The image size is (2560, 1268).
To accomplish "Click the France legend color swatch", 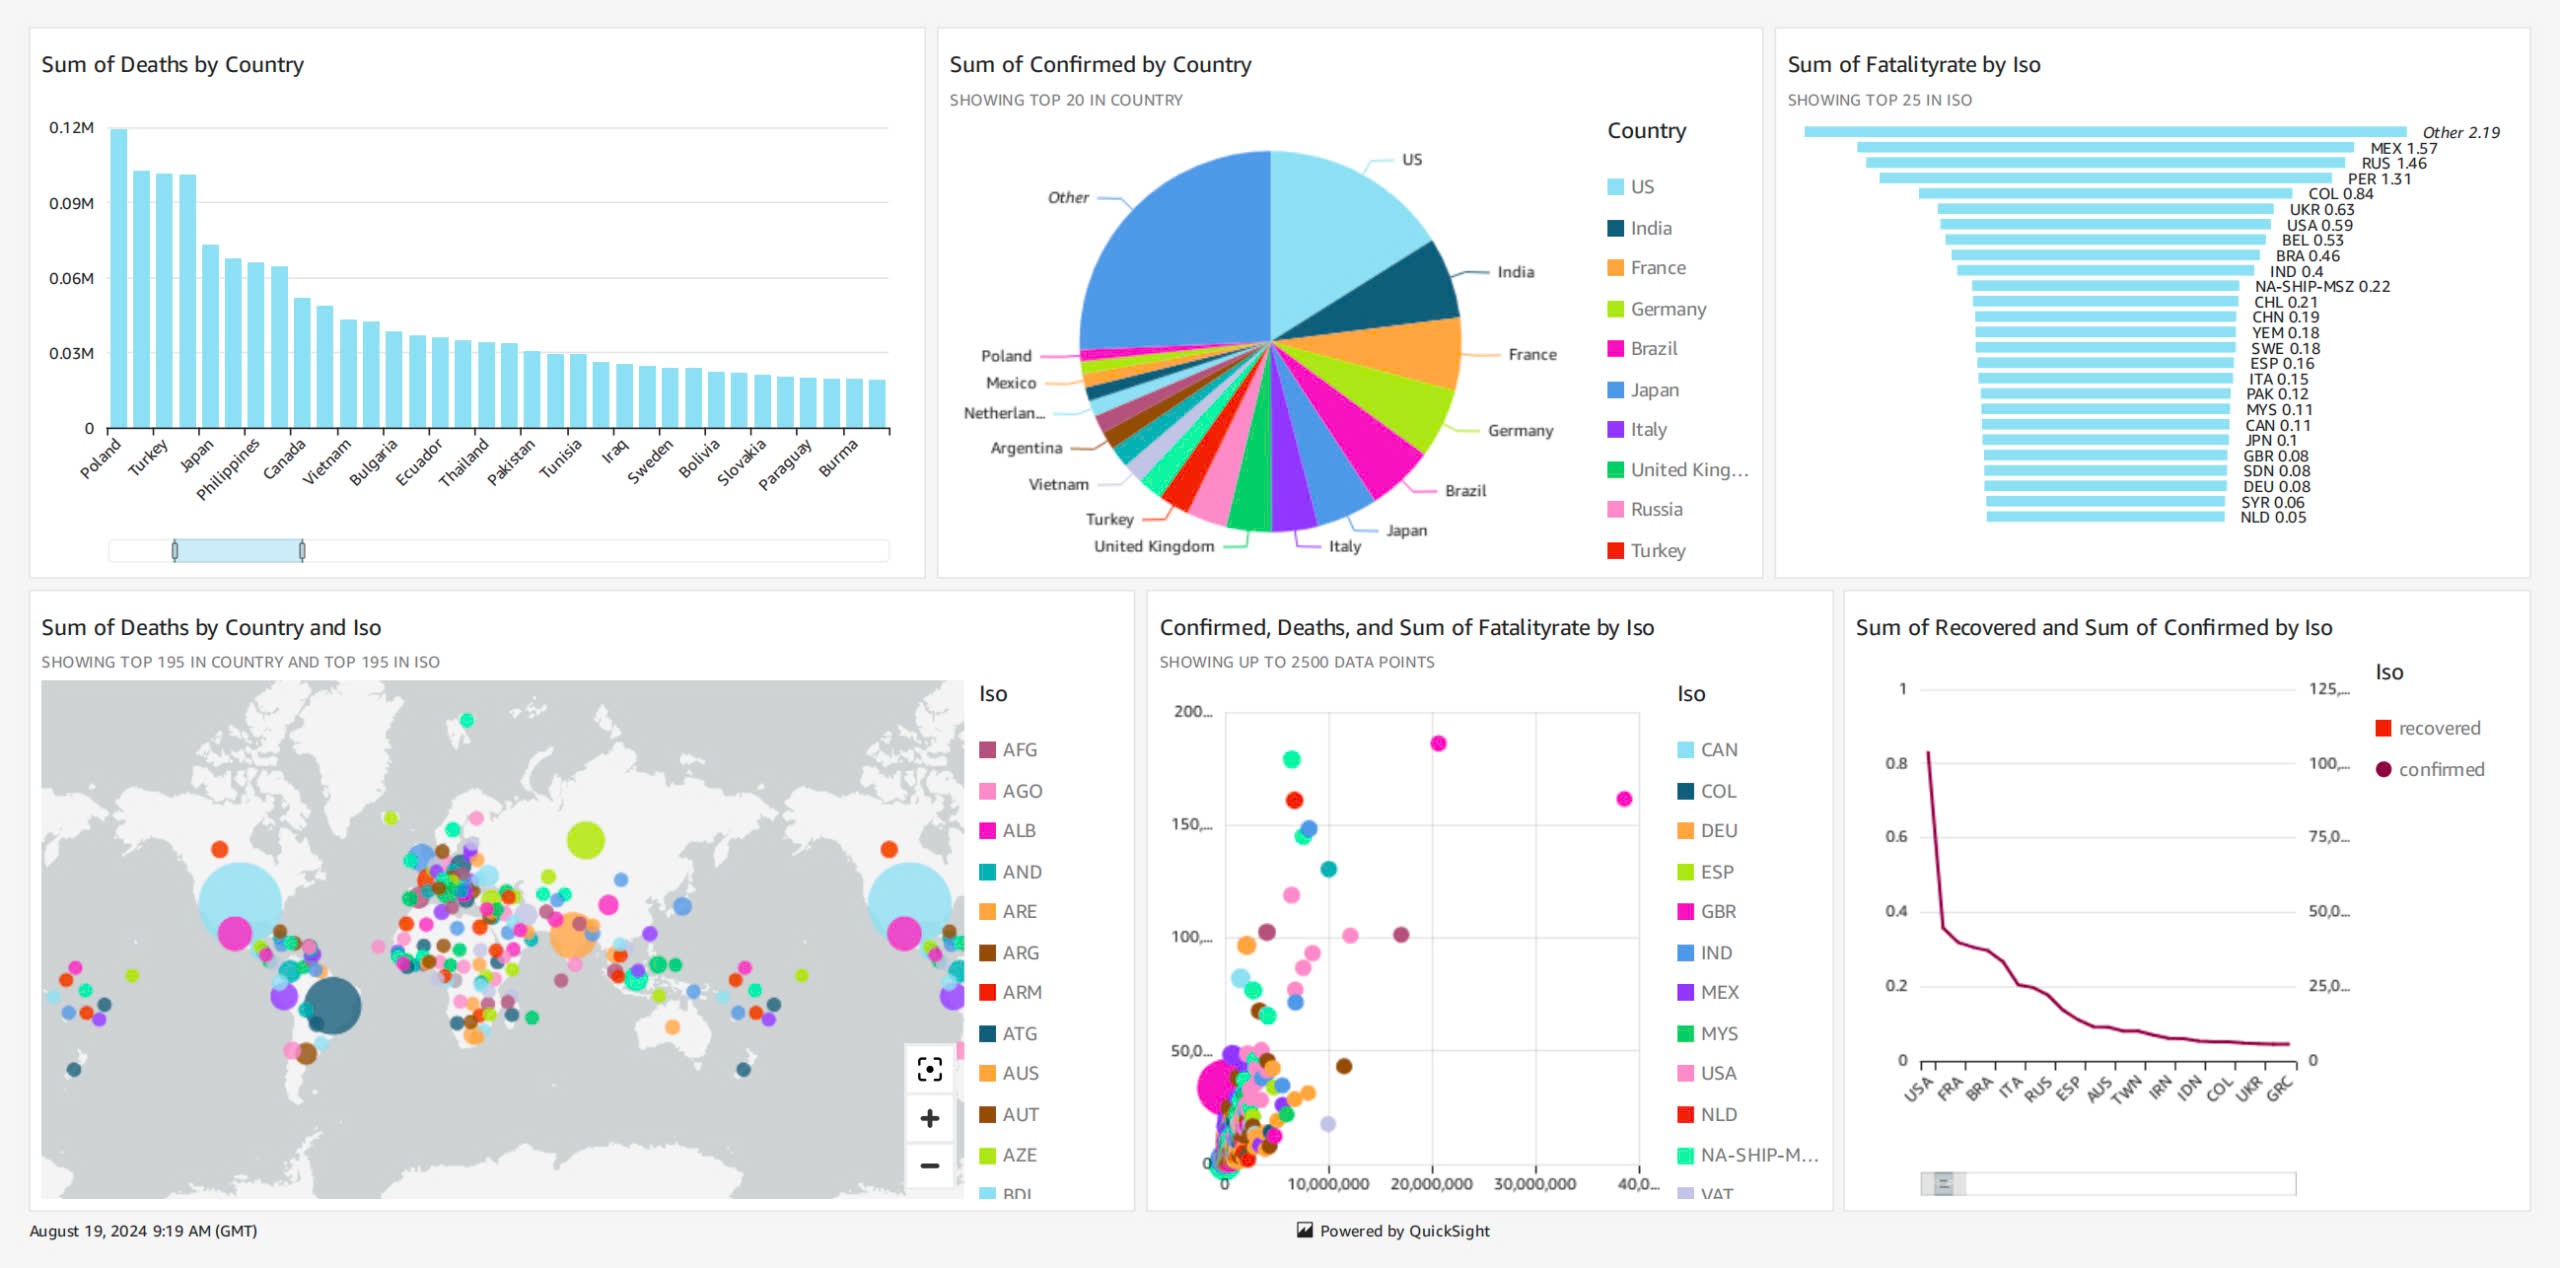I will (x=1615, y=268).
